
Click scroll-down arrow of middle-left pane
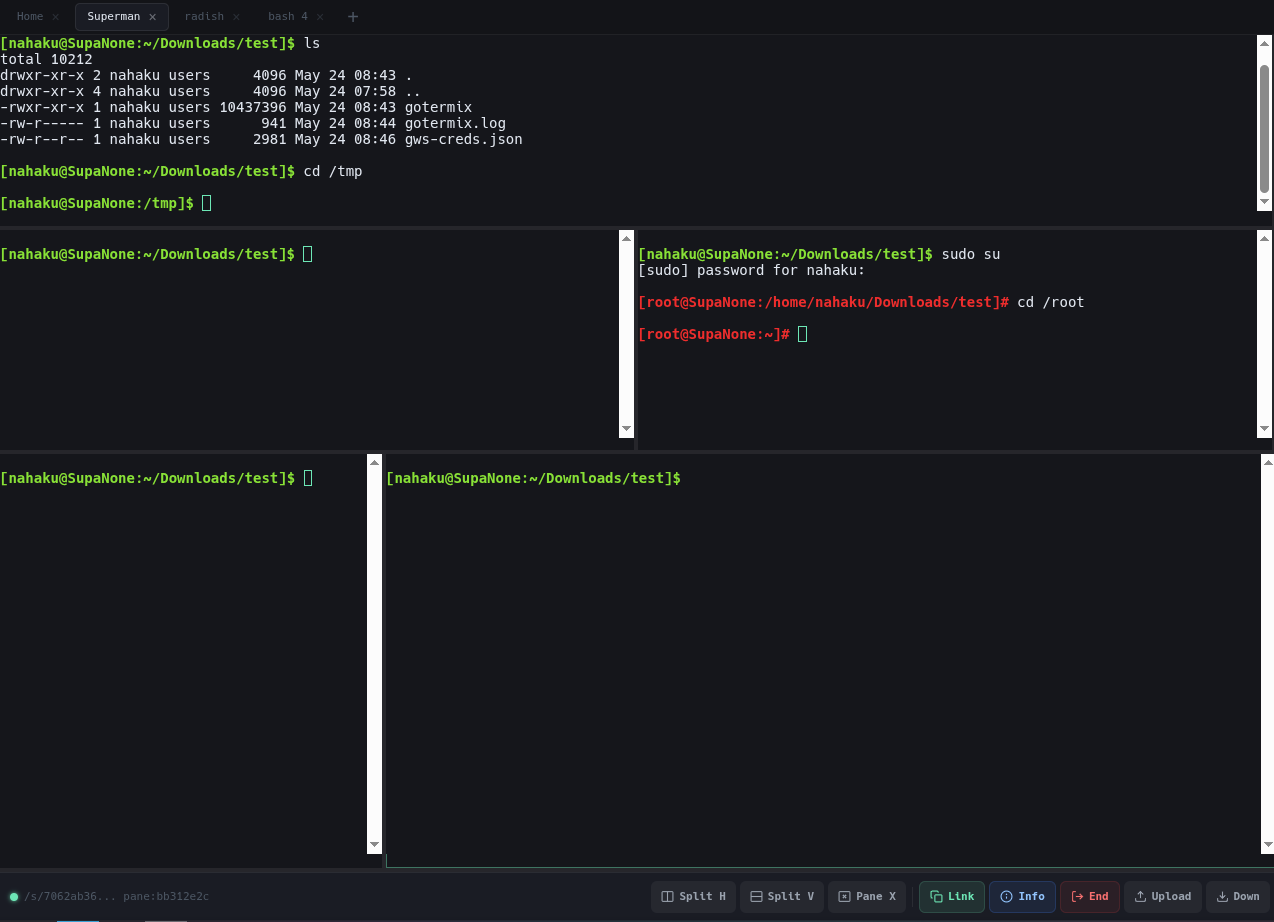(626, 429)
